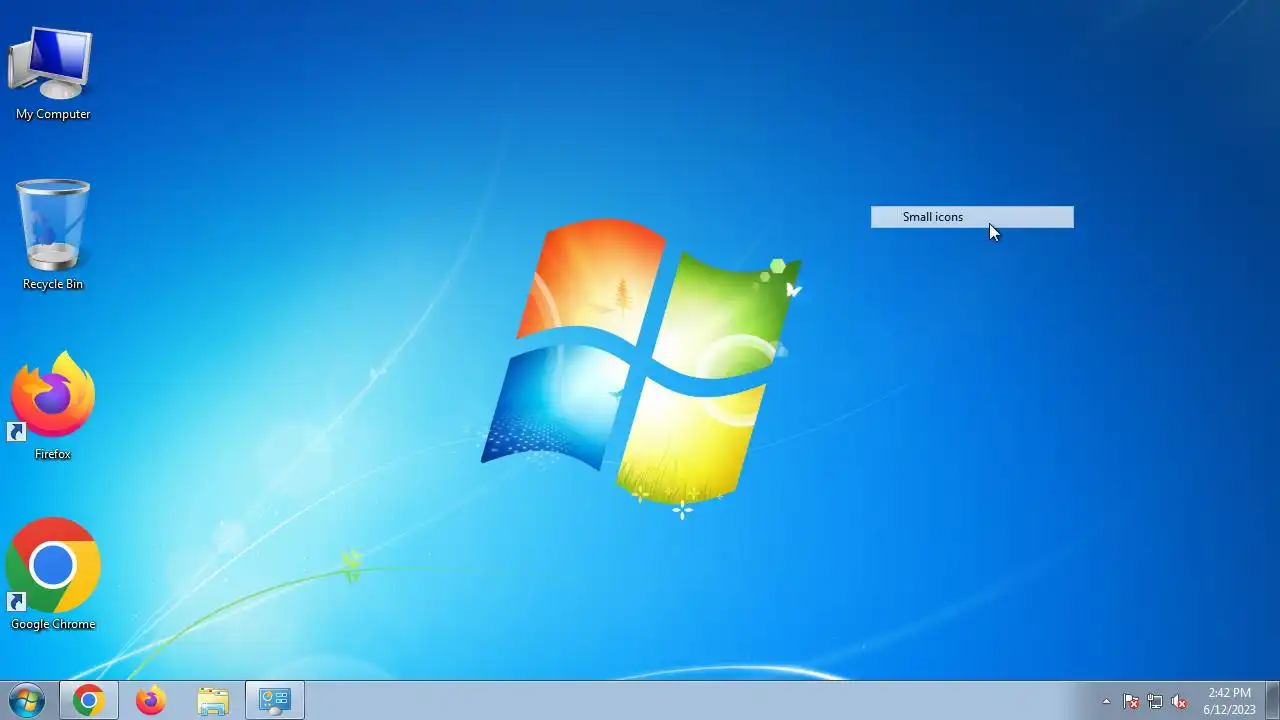This screenshot has width=1280, height=720.
Task: Click the "Firefox" desktop label text
Action: point(53,454)
